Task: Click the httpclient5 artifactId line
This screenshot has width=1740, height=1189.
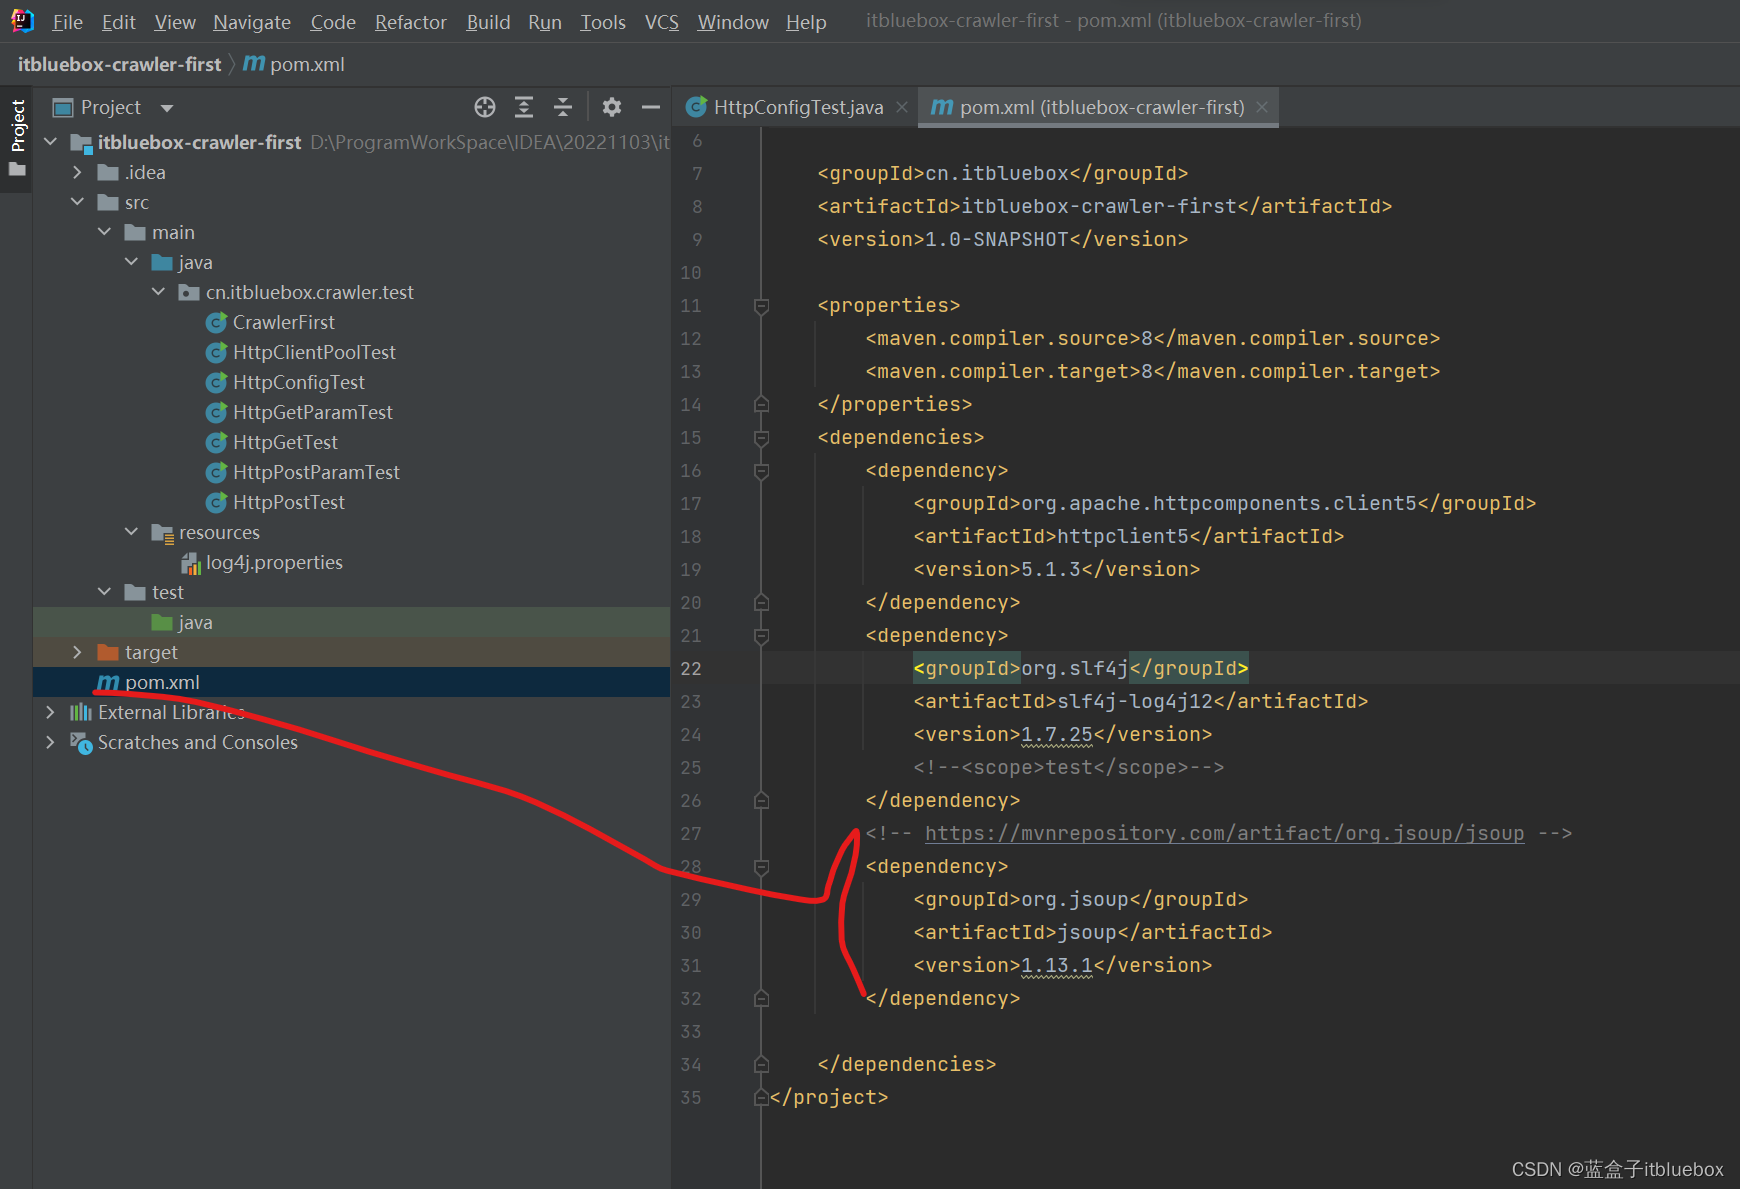Action: [1128, 536]
